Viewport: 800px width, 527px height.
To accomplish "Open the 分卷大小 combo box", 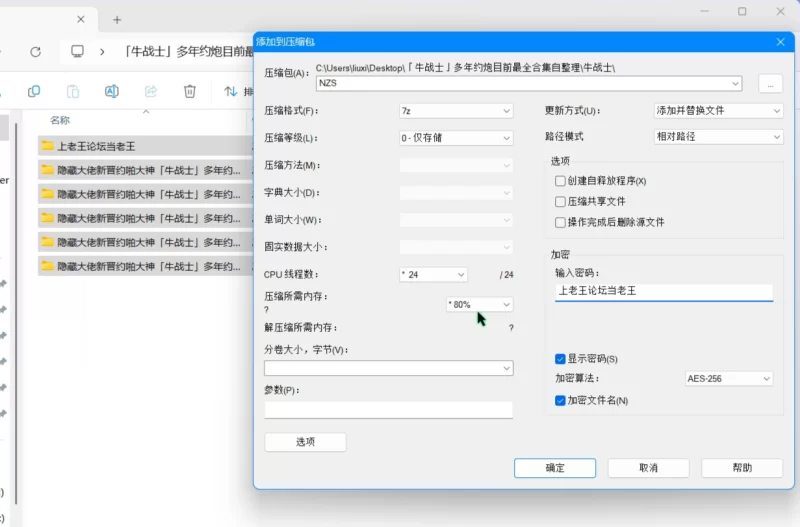I will [388, 368].
